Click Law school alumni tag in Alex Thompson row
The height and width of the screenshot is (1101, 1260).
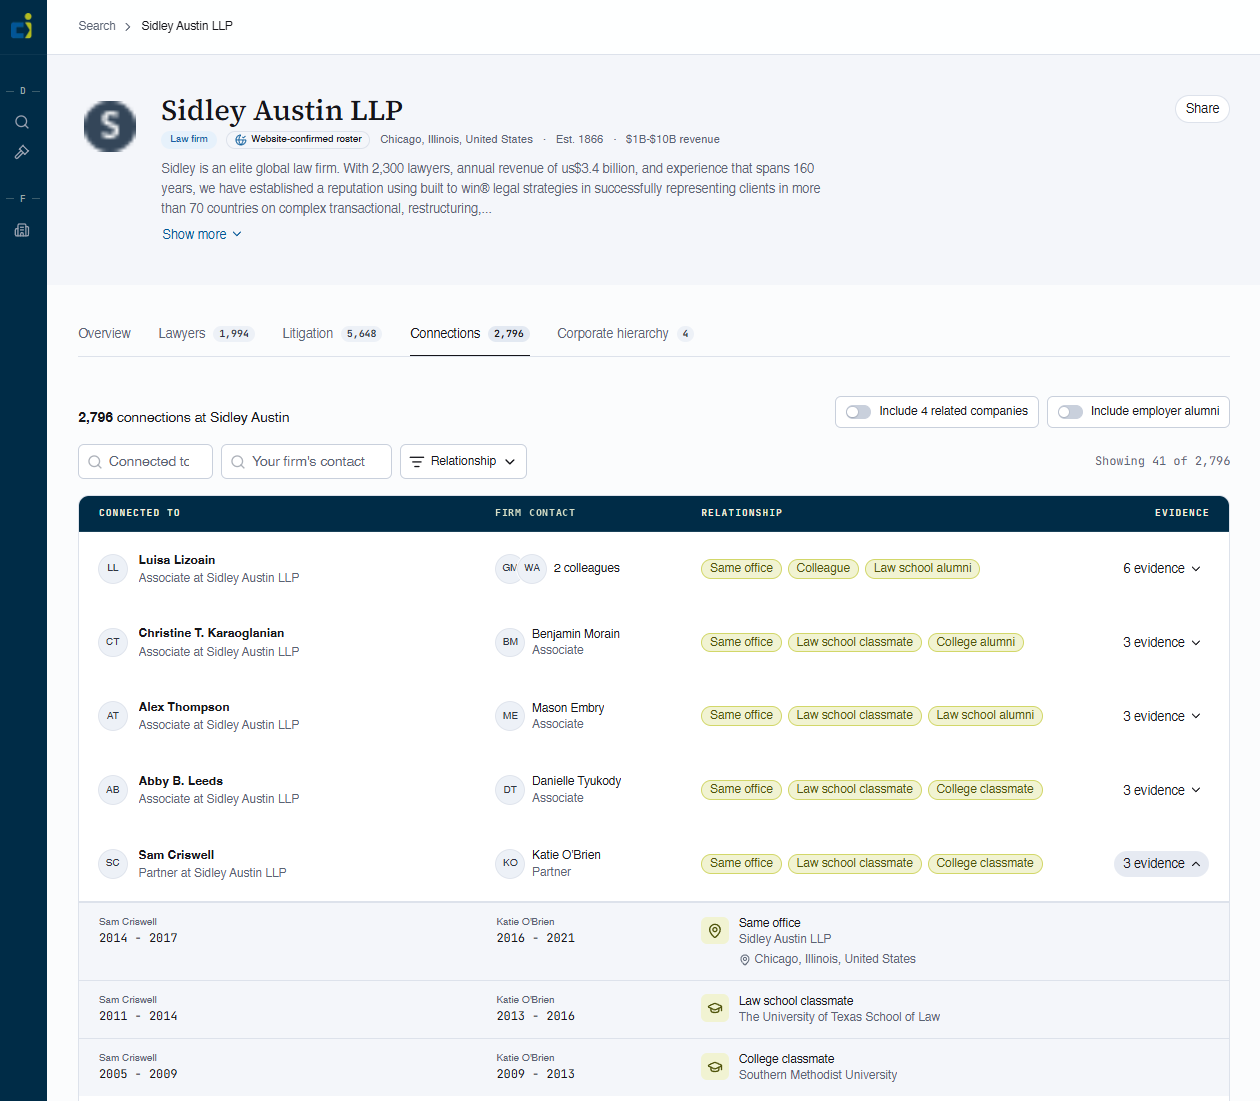tap(985, 716)
